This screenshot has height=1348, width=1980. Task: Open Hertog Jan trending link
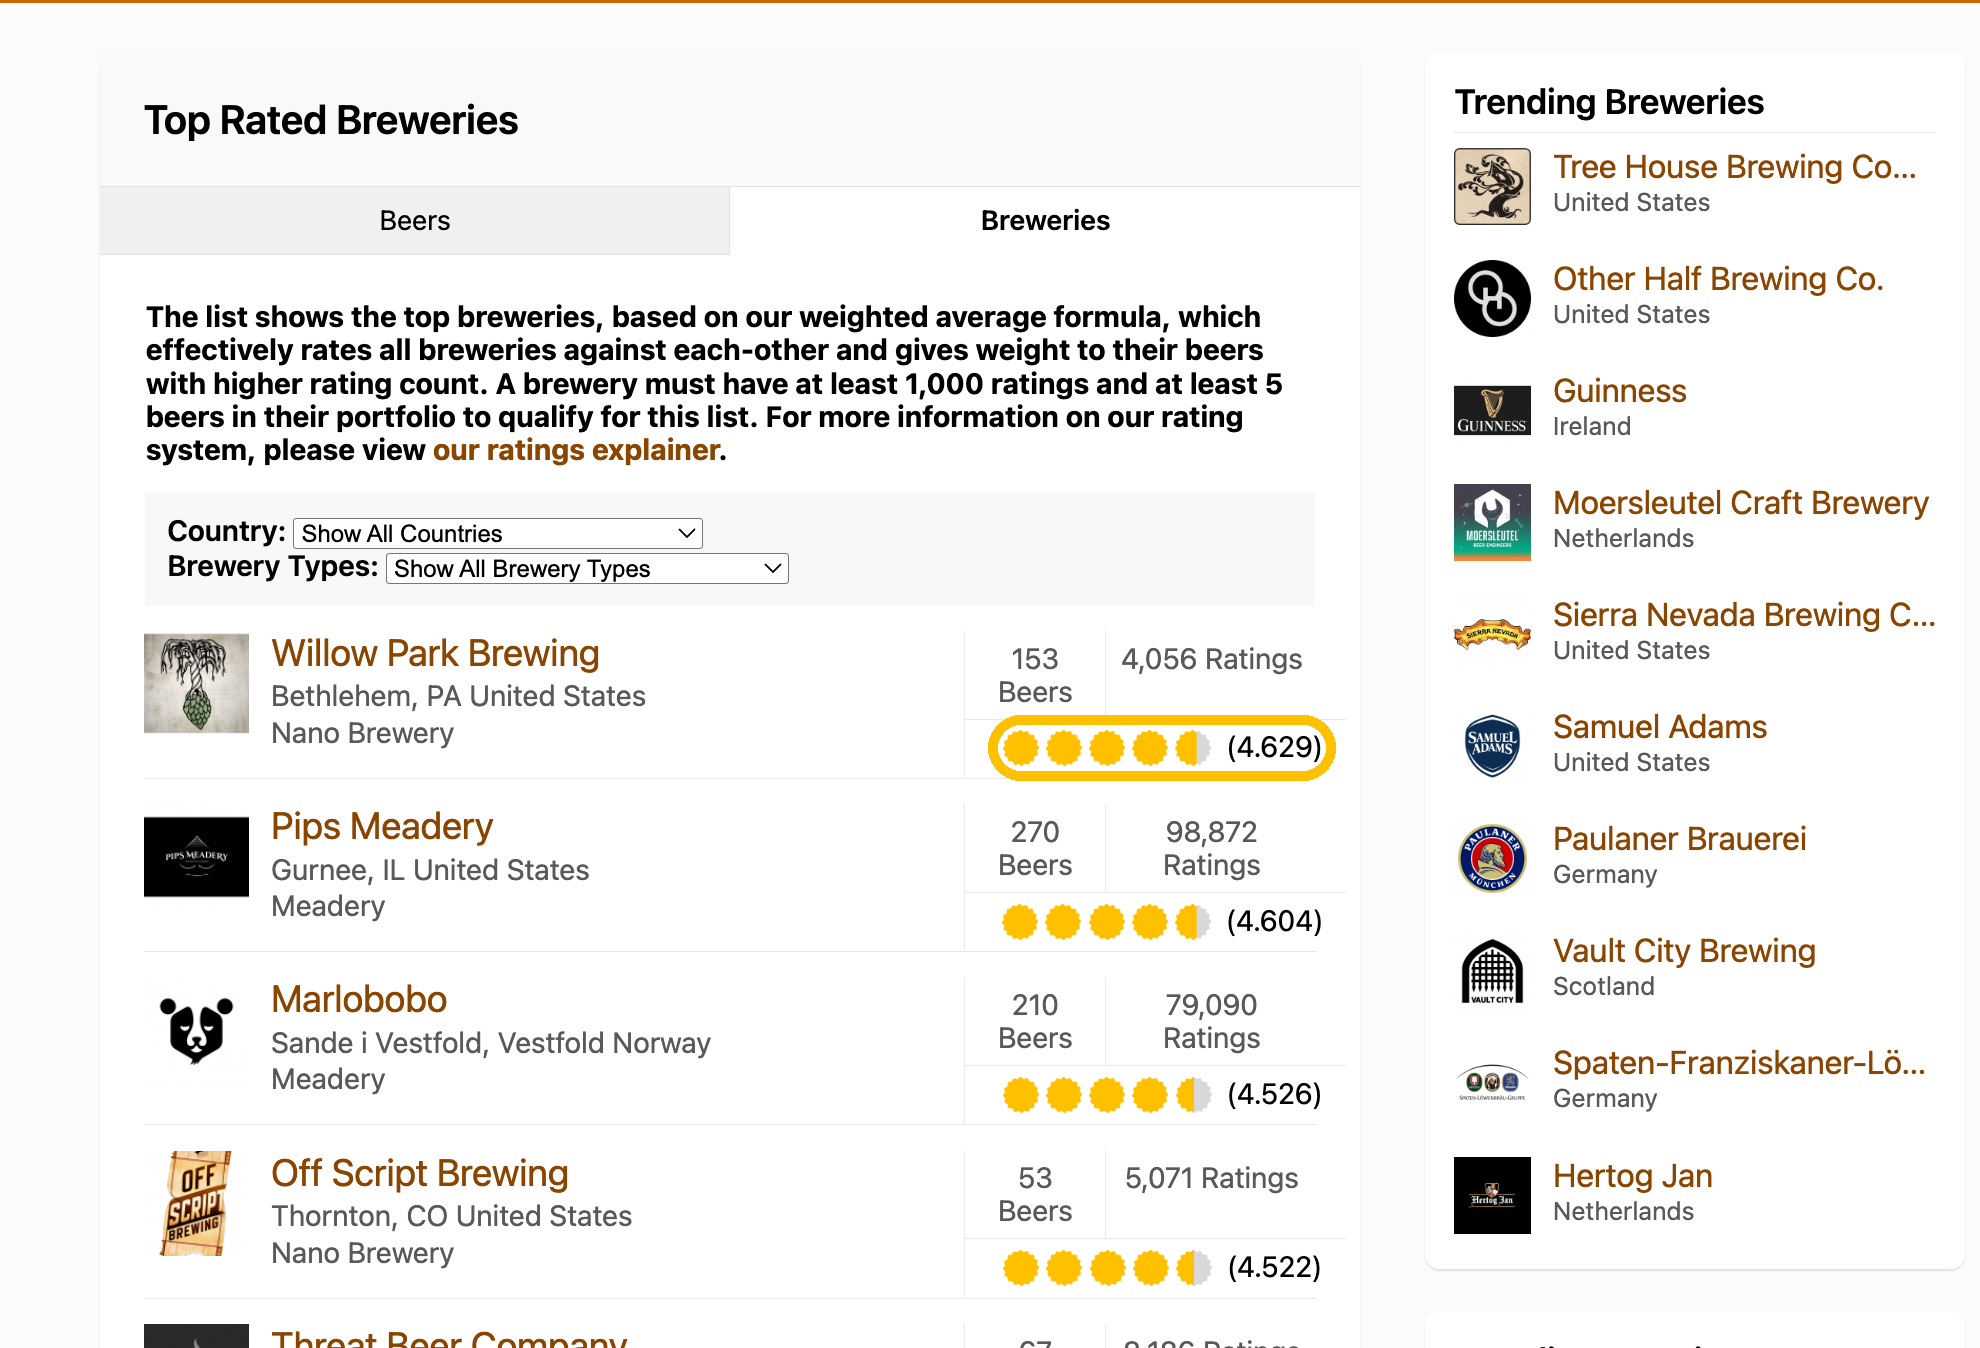[x=1632, y=1176]
